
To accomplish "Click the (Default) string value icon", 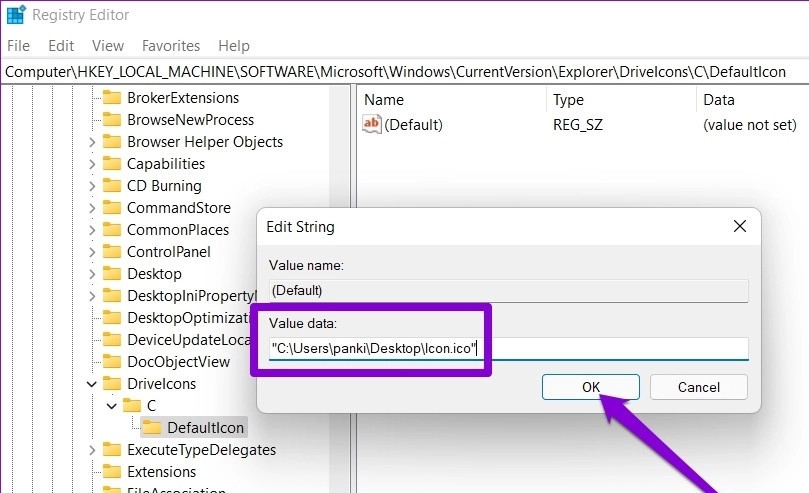I will pos(372,125).
